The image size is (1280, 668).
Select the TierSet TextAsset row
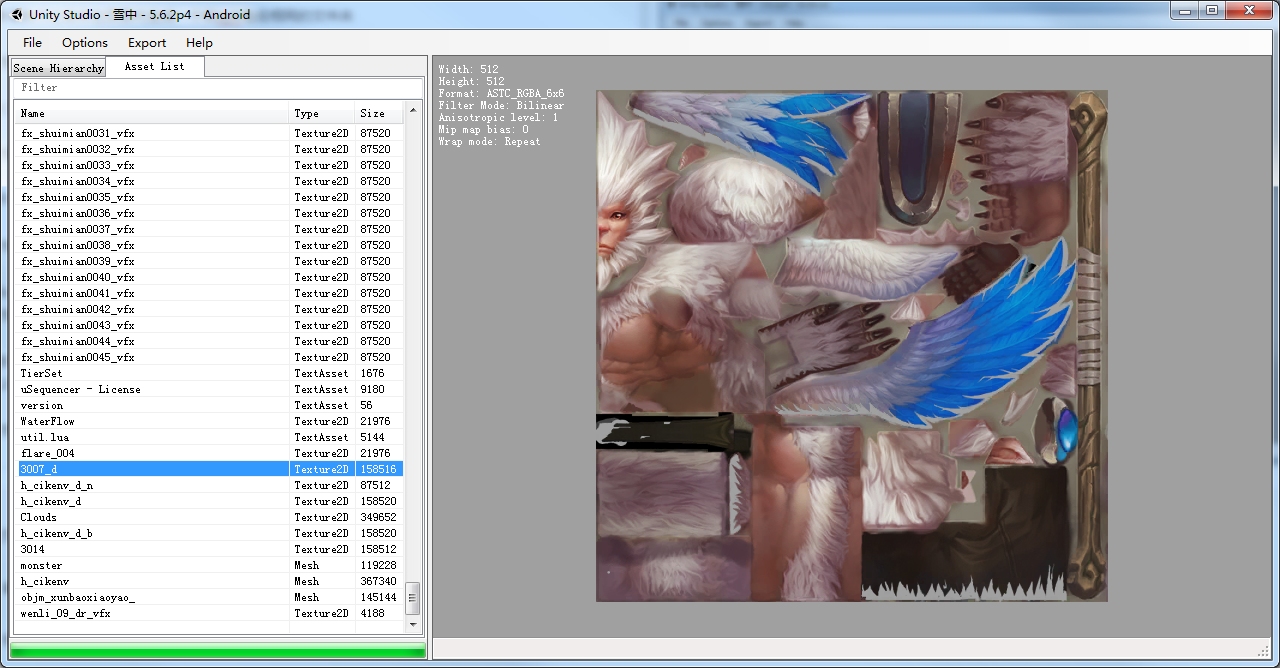click(x=210, y=373)
